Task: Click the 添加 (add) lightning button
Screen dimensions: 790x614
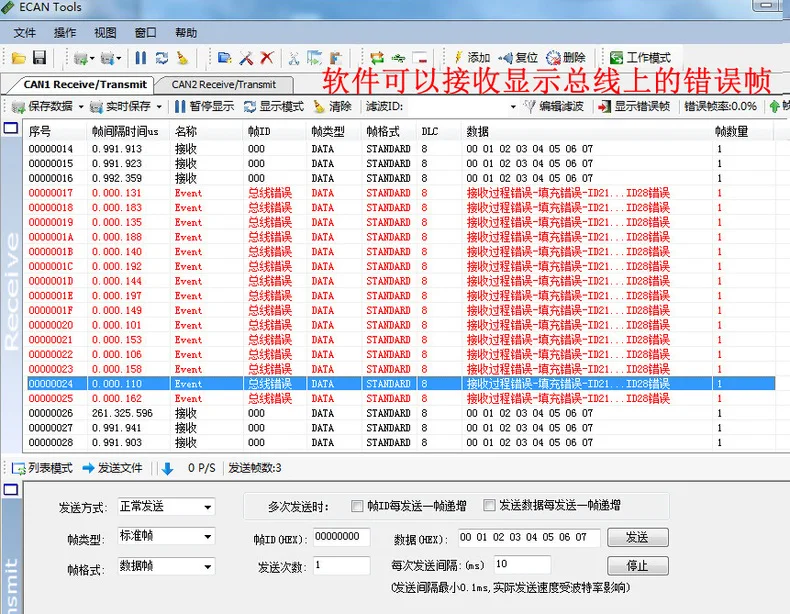Action: pyautogui.click(x=472, y=58)
